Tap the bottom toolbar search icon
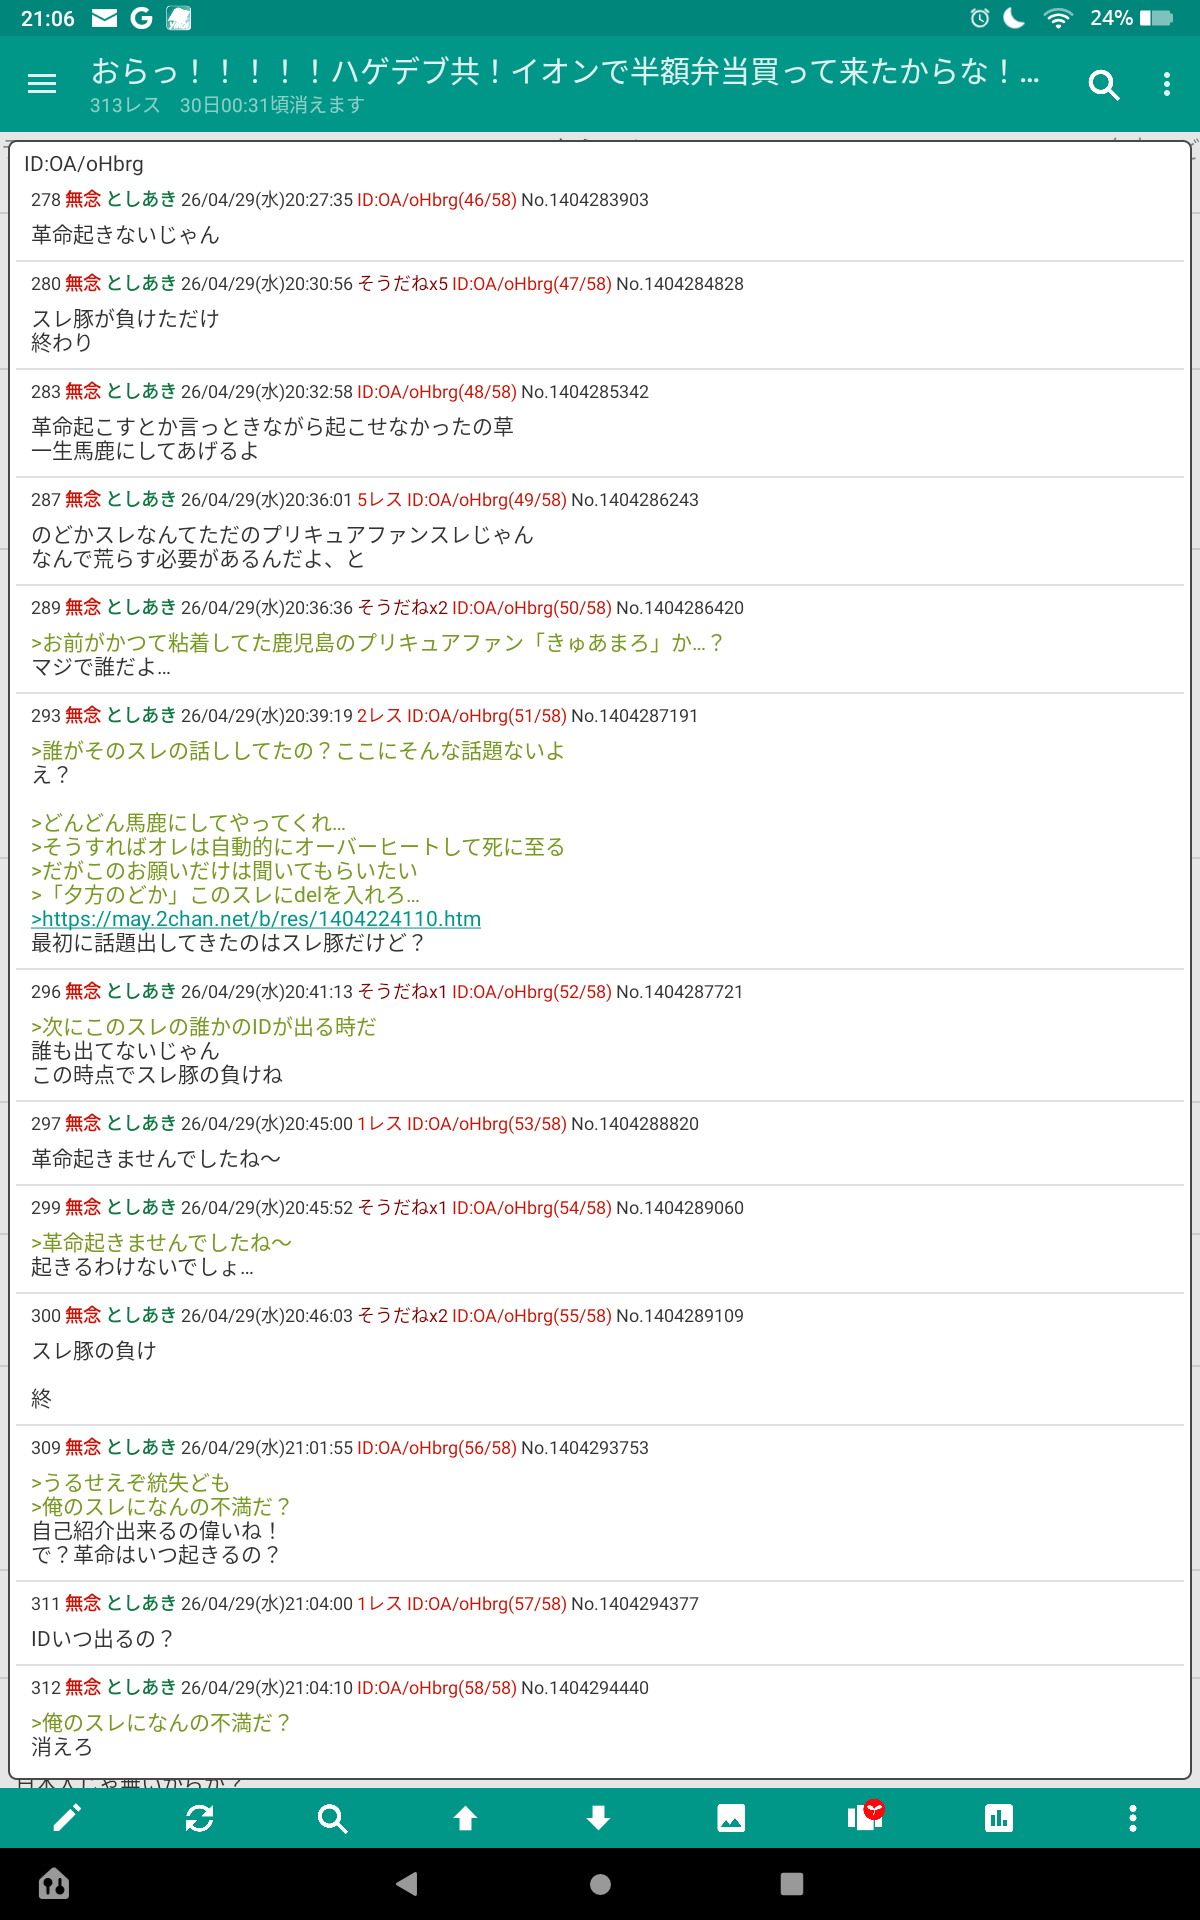The height and width of the screenshot is (1920, 1200). click(332, 1818)
